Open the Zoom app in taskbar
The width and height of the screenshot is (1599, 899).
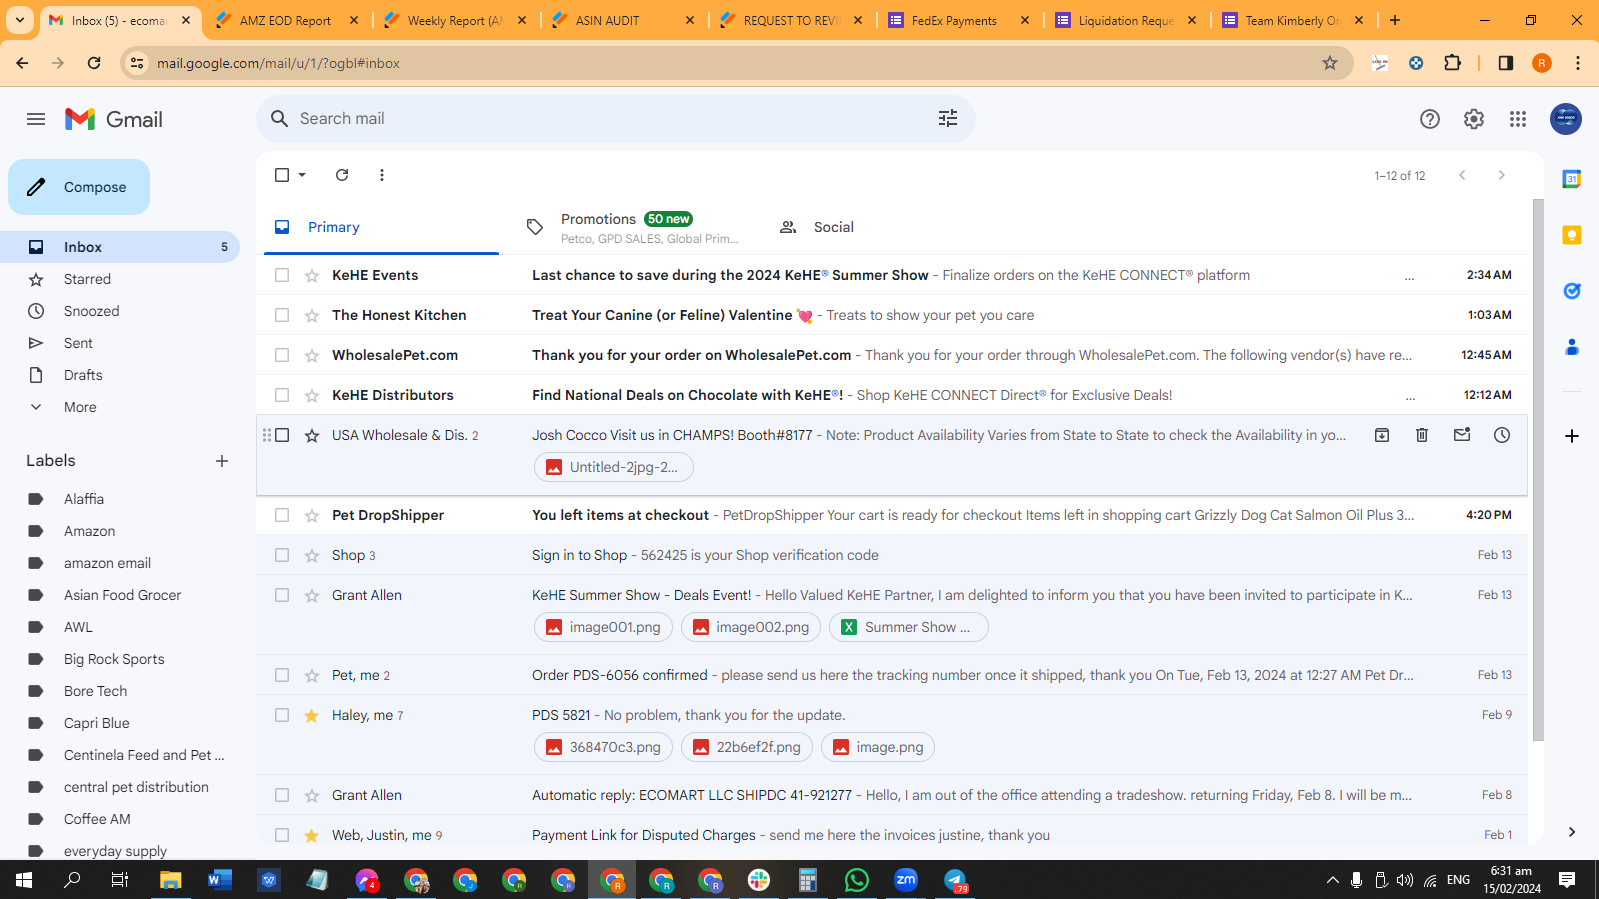(x=906, y=880)
